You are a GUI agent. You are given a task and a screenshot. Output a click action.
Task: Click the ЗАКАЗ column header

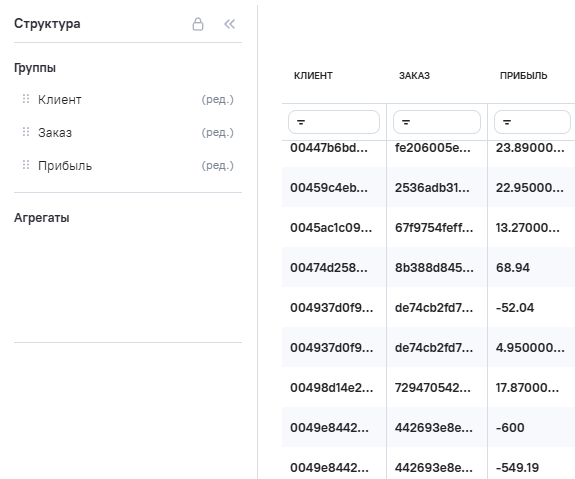pos(414,76)
